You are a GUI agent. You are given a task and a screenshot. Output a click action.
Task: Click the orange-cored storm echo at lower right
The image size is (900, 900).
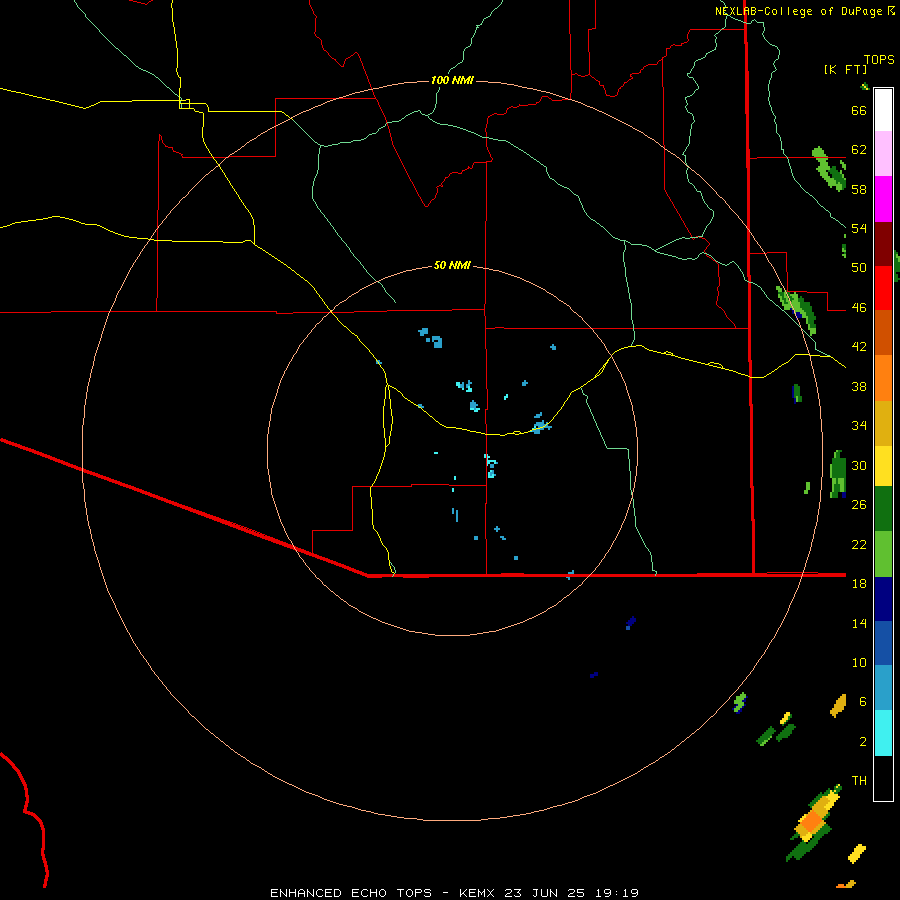[810, 822]
